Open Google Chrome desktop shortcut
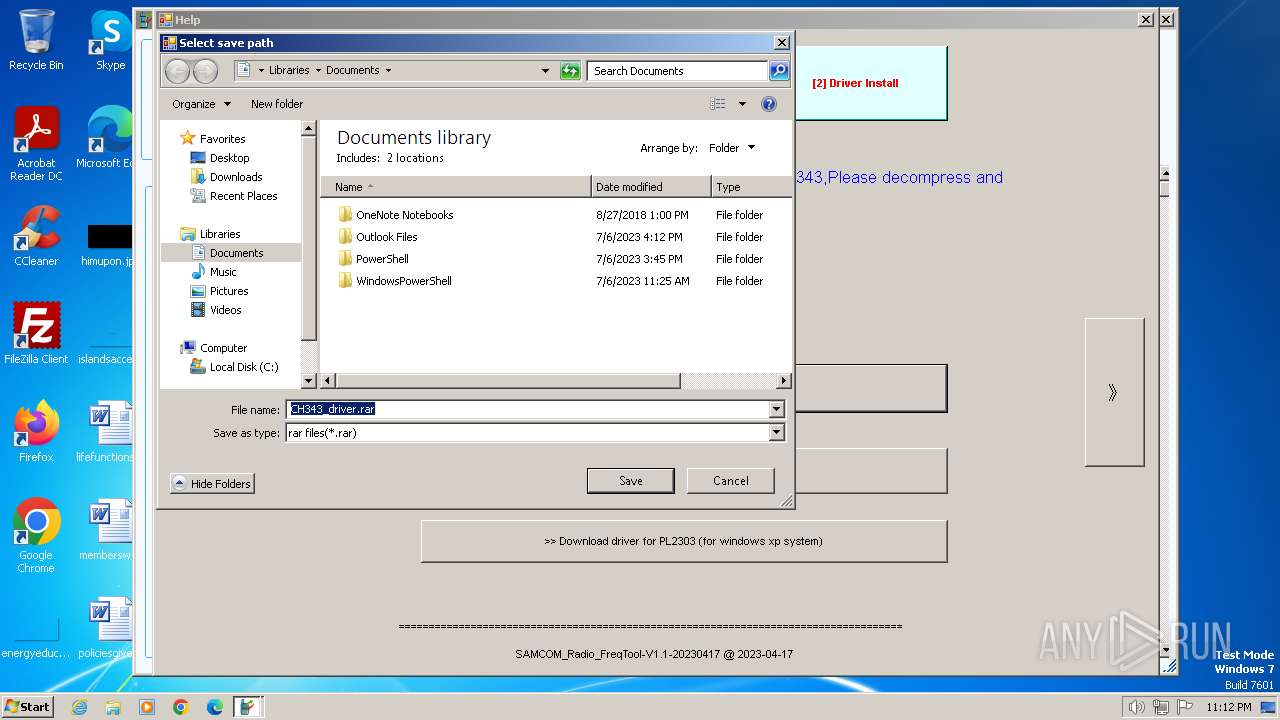1280x720 pixels. click(36, 536)
